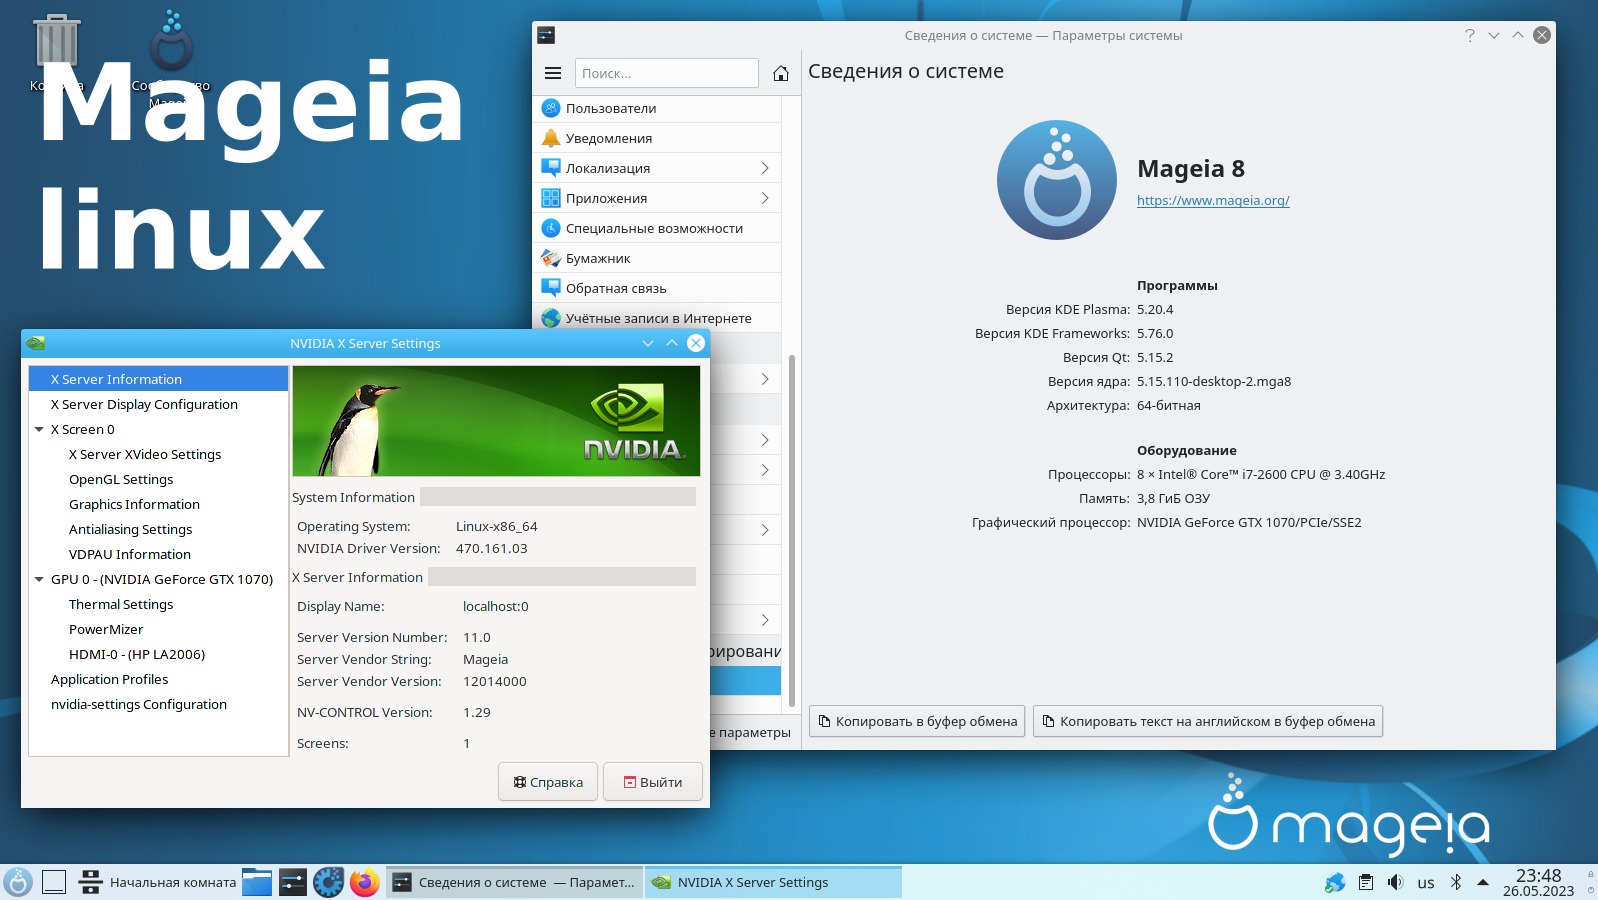Image resolution: width=1598 pixels, height=900 pixels.
Task: Select Application Profiles entry
Action: (x=109, y=679)
